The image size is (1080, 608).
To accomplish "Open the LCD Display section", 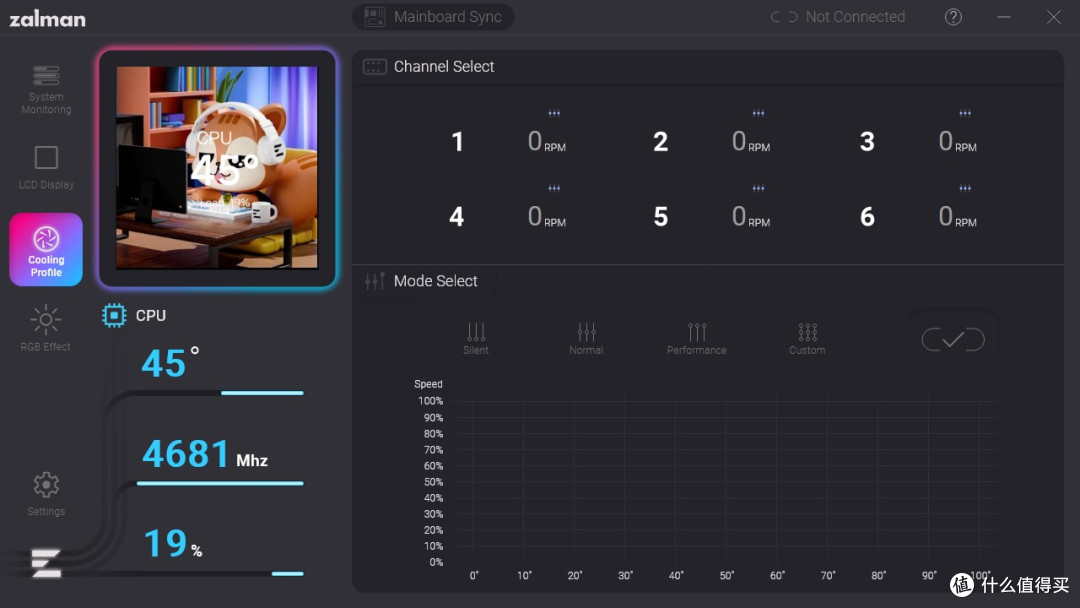I will tap(46, 167).
